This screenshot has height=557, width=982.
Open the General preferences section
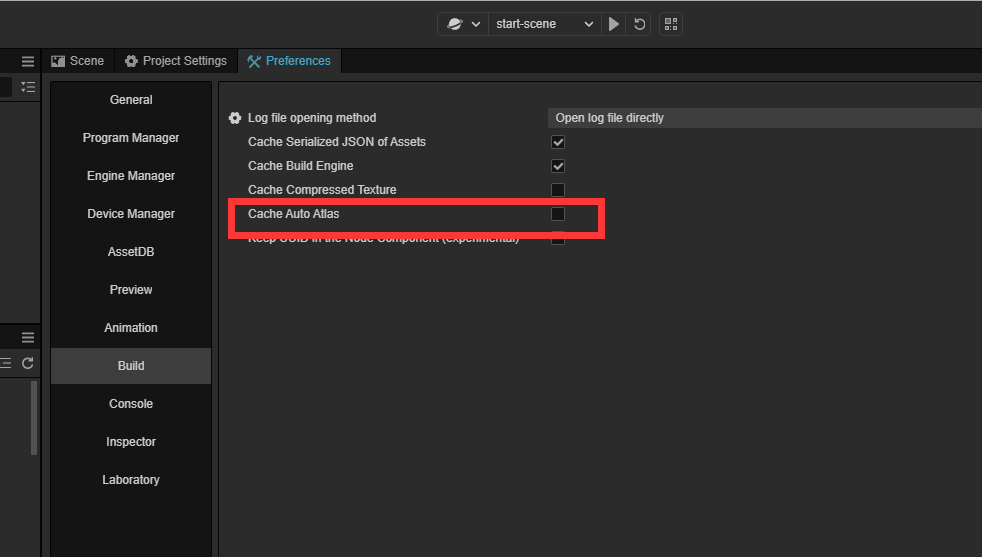(131, 100)
